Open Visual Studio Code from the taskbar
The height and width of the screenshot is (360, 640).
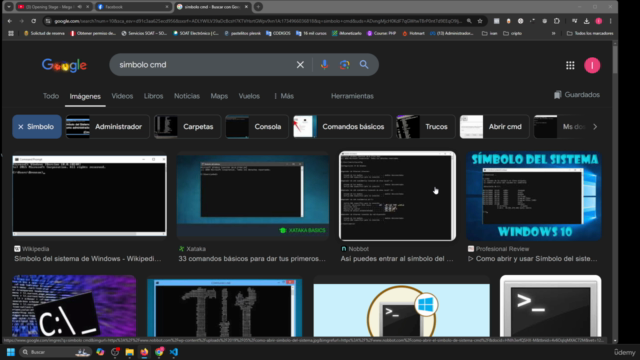[173, 352]
